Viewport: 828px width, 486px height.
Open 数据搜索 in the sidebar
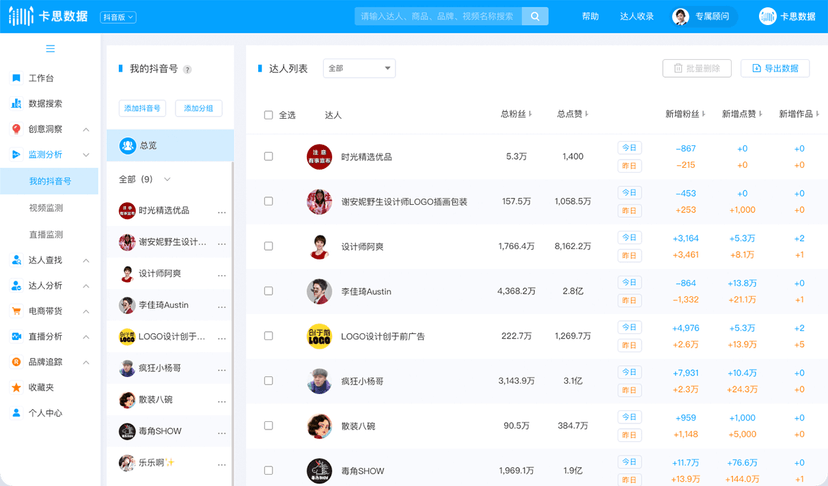click(x=45, y=104)
